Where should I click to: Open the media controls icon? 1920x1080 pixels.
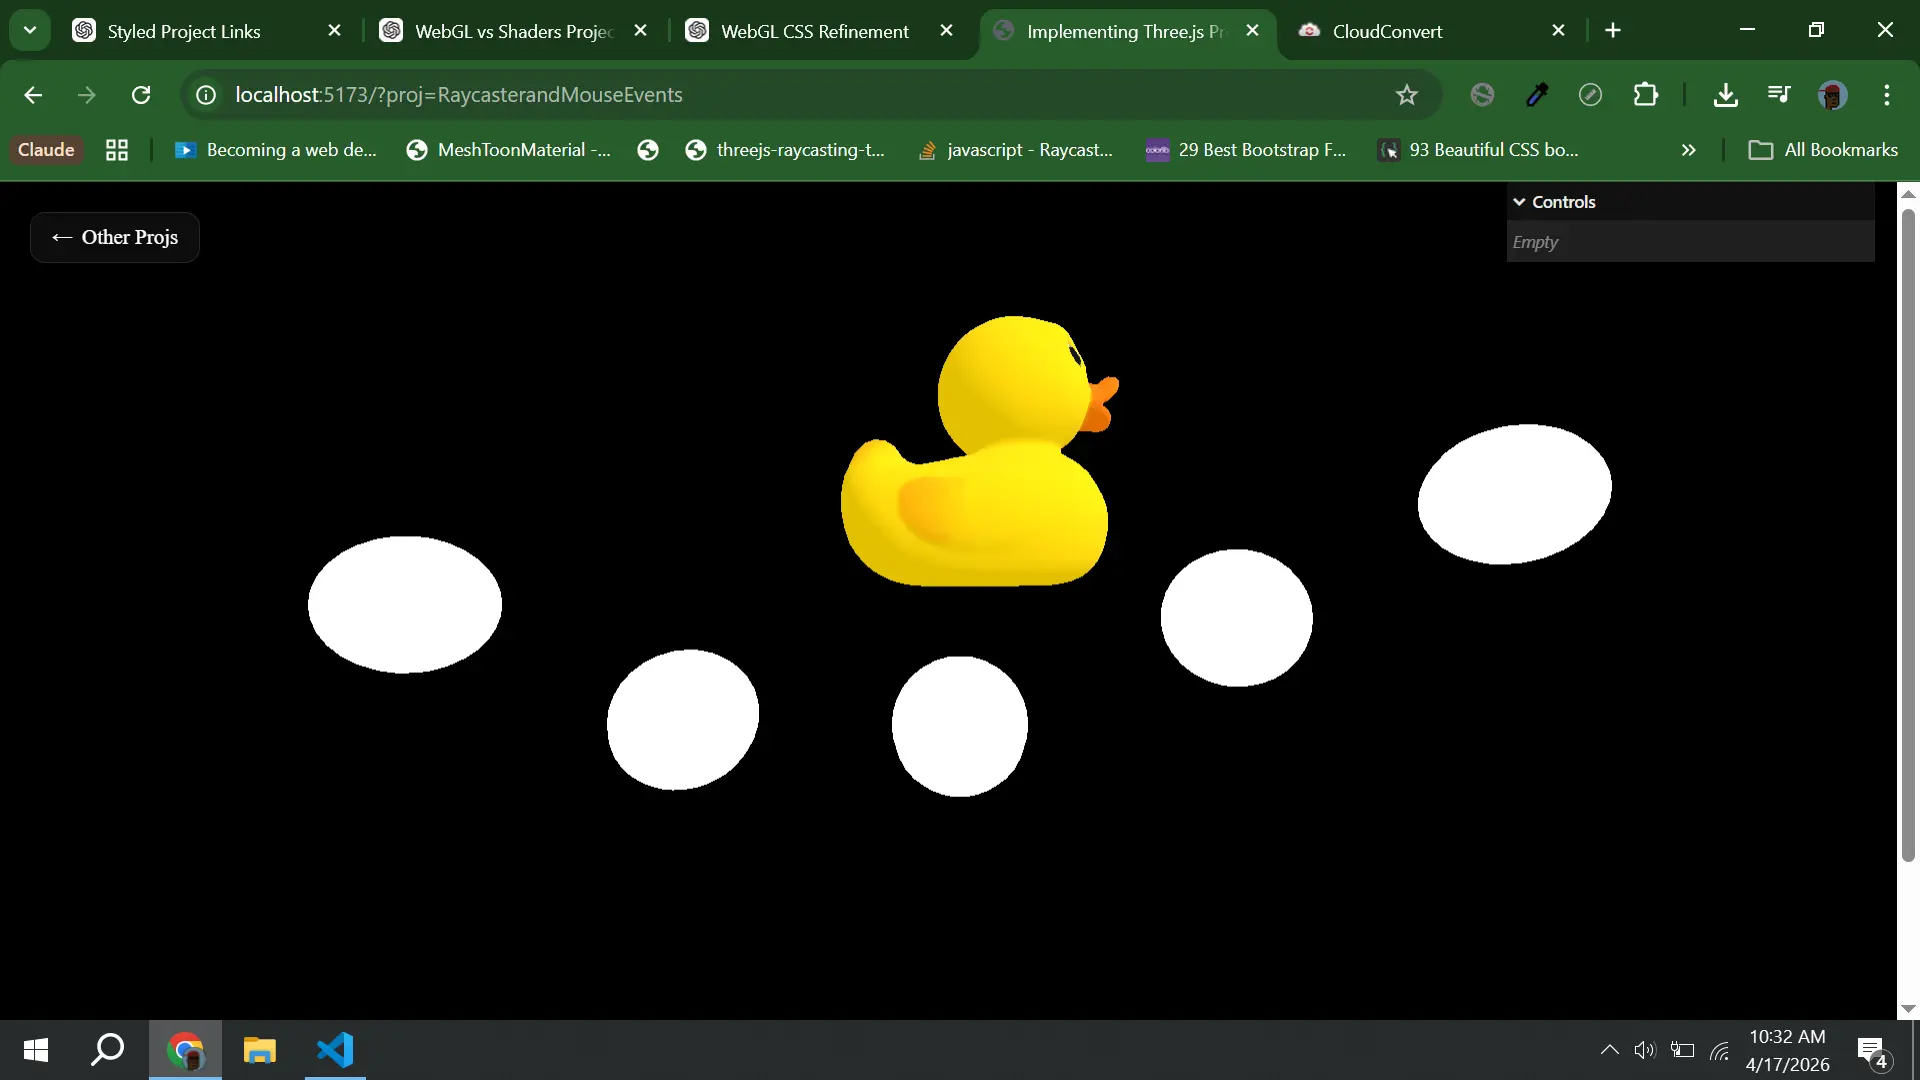click(x=1779, y=95)
